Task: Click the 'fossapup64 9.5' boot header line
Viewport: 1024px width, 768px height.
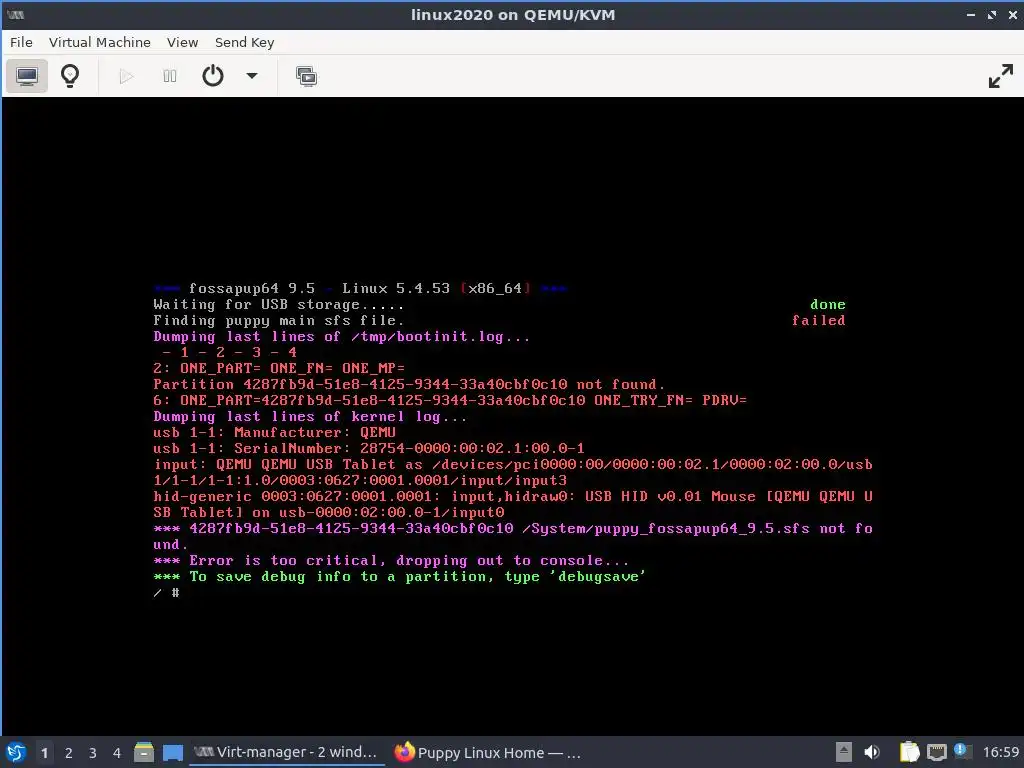Action: coord(360,288)
